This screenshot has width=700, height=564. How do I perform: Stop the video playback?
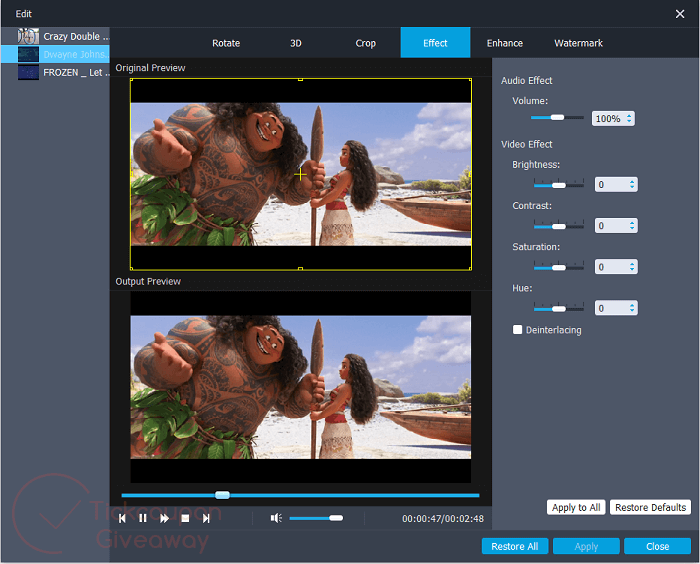click(185, 518)
